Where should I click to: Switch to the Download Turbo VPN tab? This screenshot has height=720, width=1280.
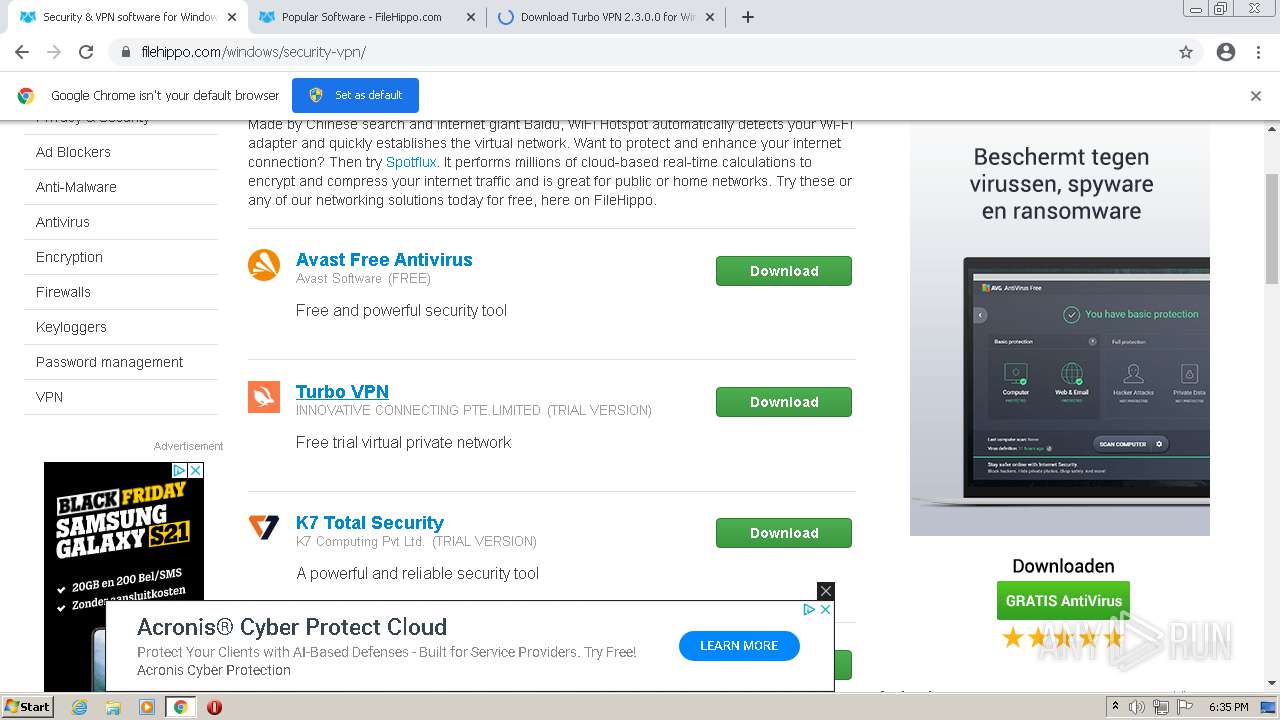(607, 17)
